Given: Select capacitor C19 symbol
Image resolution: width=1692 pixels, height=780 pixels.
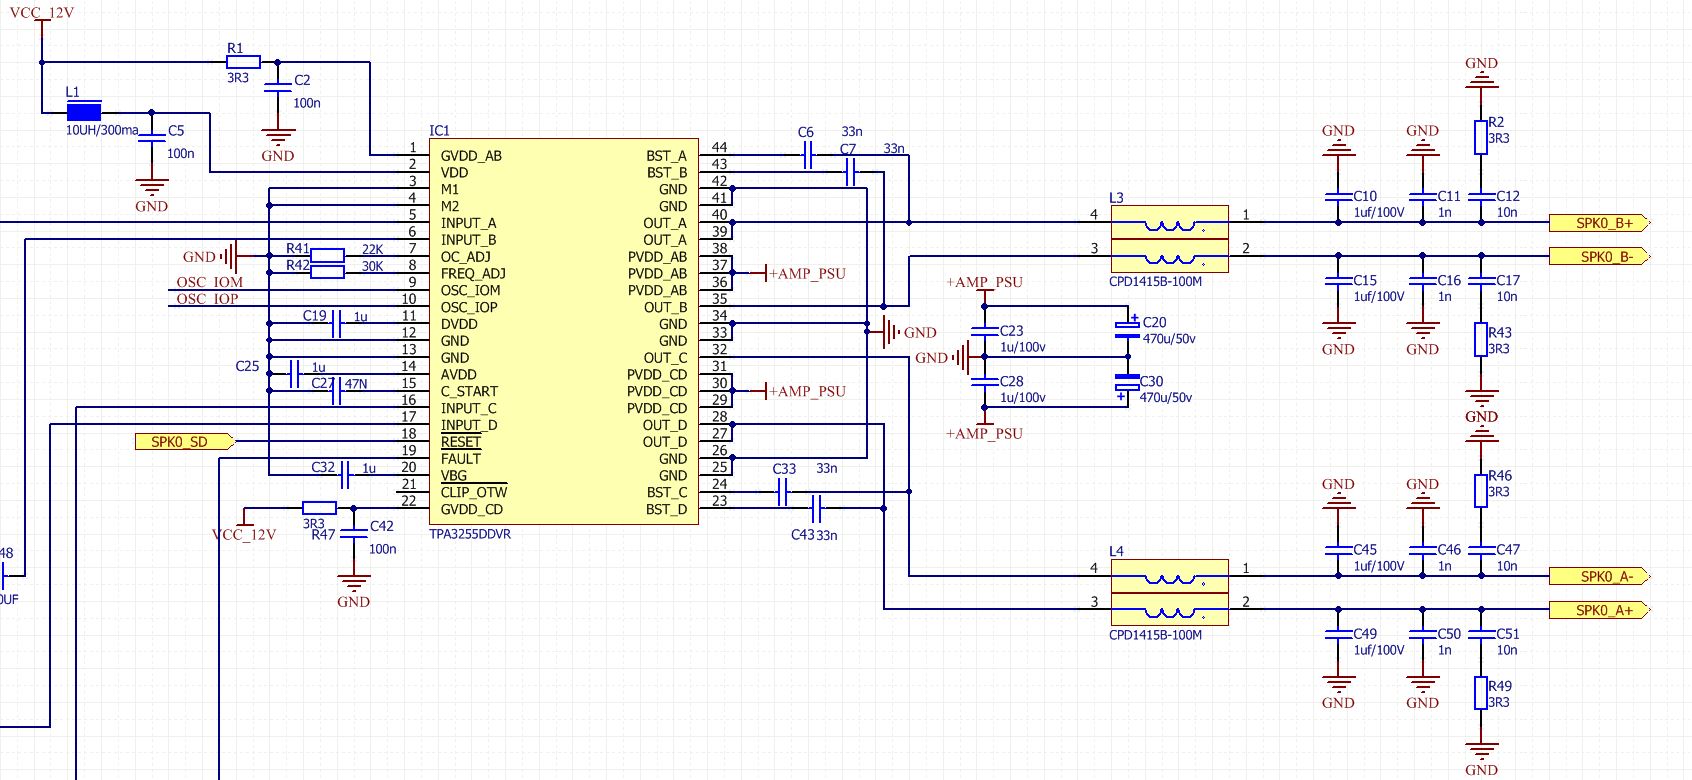Looking at the screenshot, I should click(336, 323).
